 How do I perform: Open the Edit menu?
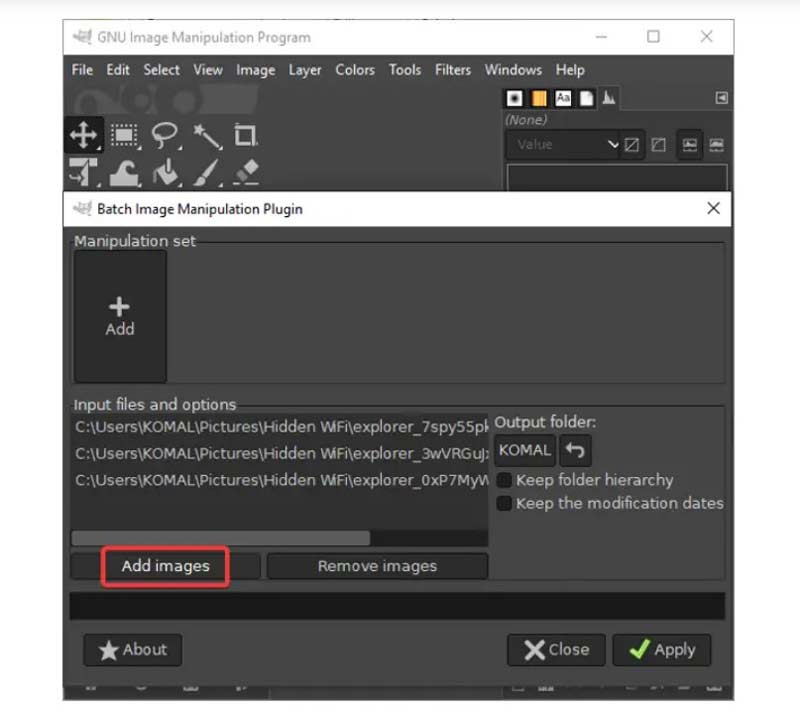click(x=118, y=70)
